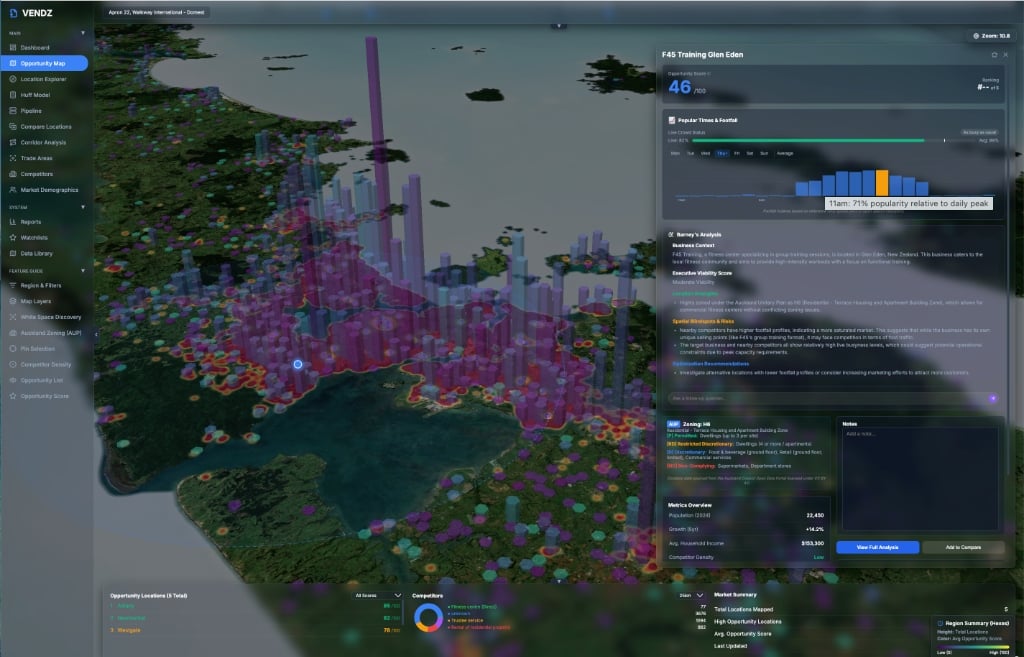Image resolution: width=1024 pixels, height=657 pixels.
Task: Collapse the MAIN sidebar section
Action: coord(83,33)
